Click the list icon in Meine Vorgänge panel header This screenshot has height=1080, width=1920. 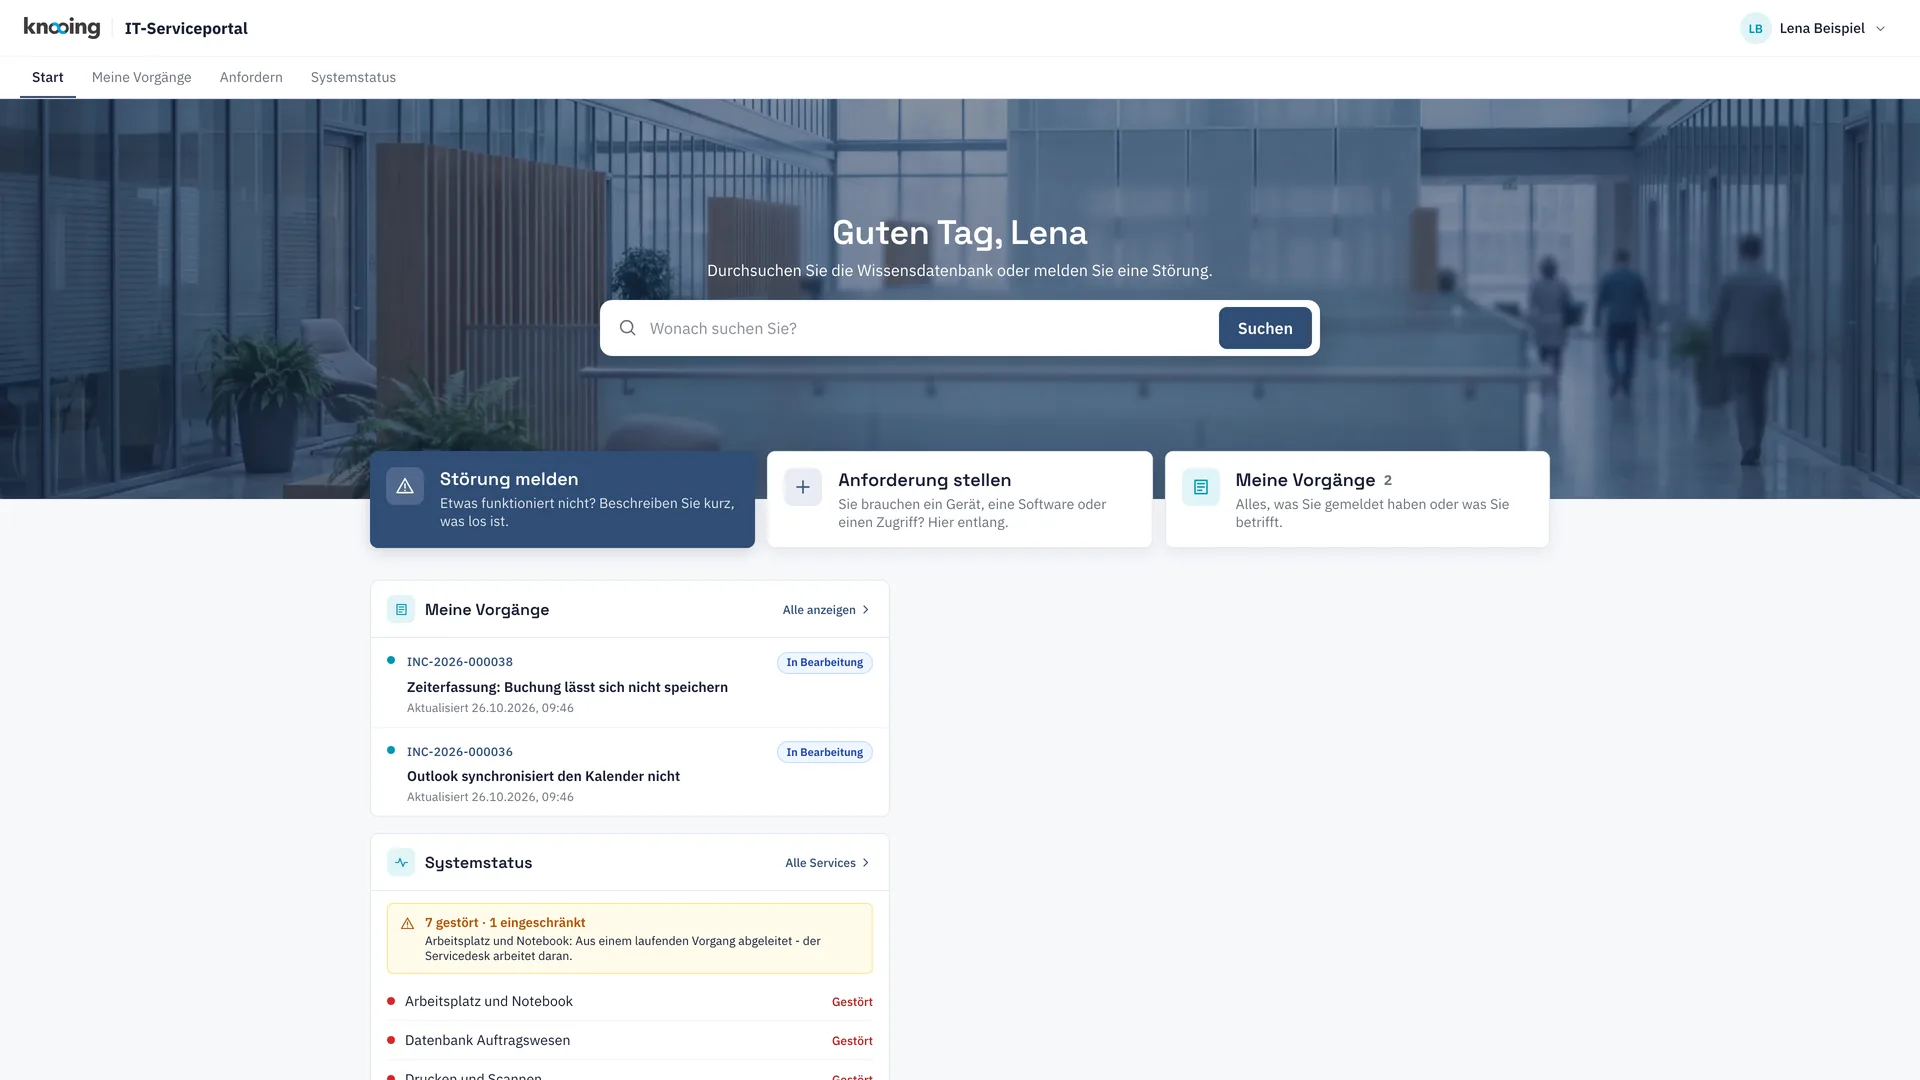pos(401,609)
